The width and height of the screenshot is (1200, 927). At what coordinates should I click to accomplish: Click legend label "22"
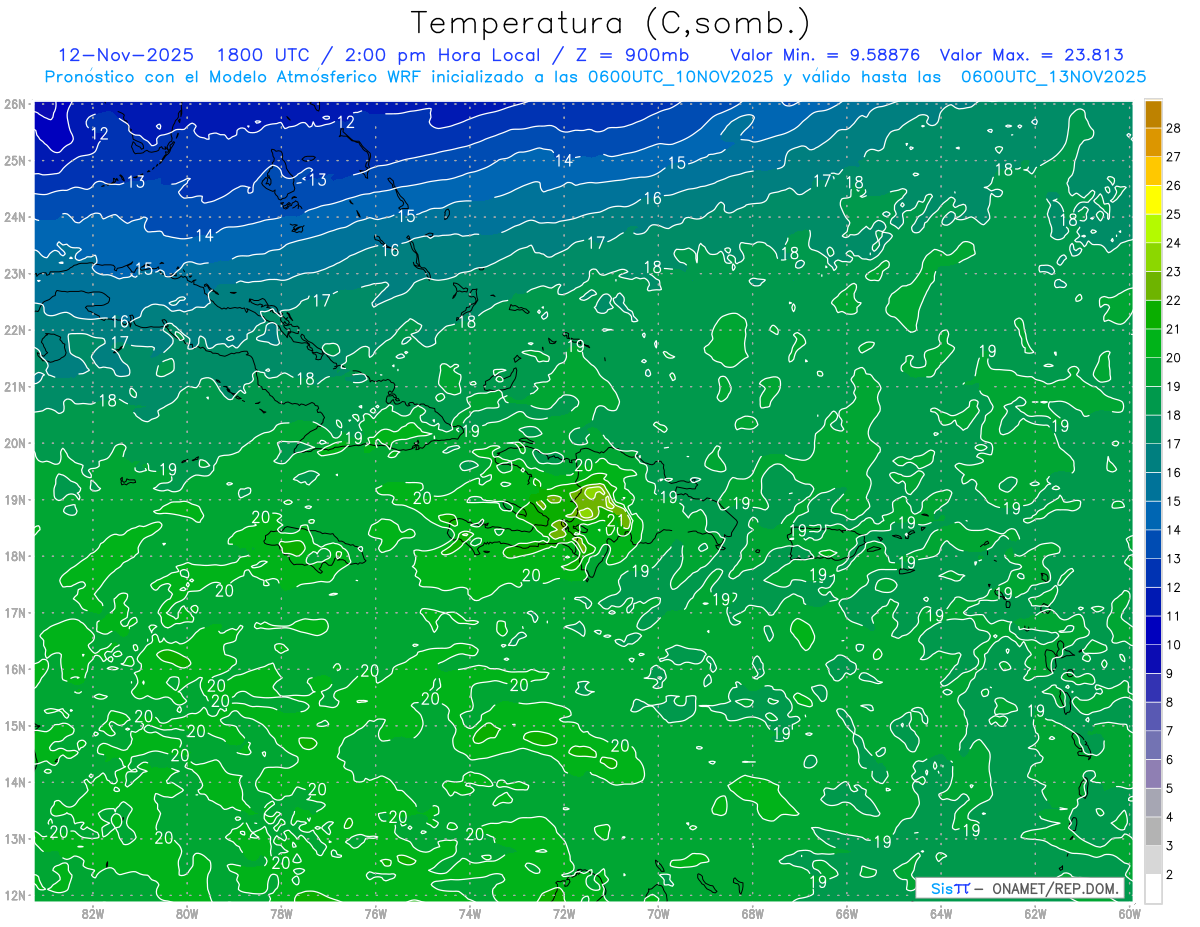point(1173,300)
